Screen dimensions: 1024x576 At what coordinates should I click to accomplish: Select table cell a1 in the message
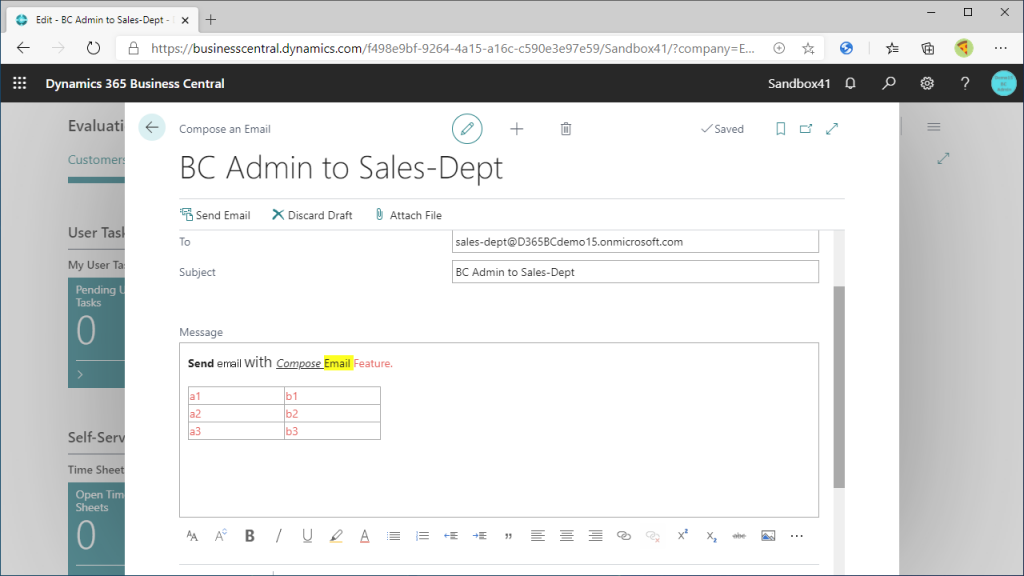coord(236,396)
